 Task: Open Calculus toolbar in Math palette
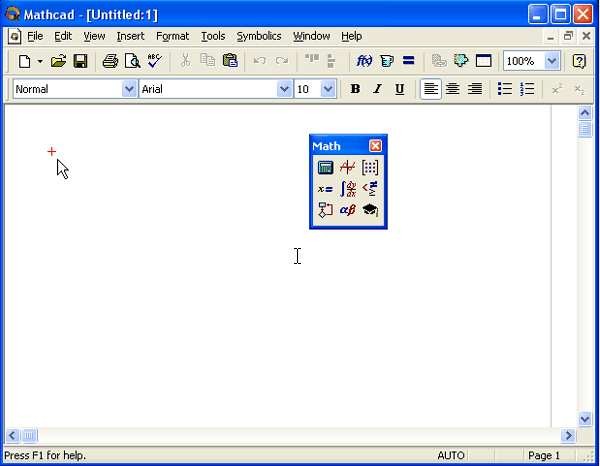point(348,189)
